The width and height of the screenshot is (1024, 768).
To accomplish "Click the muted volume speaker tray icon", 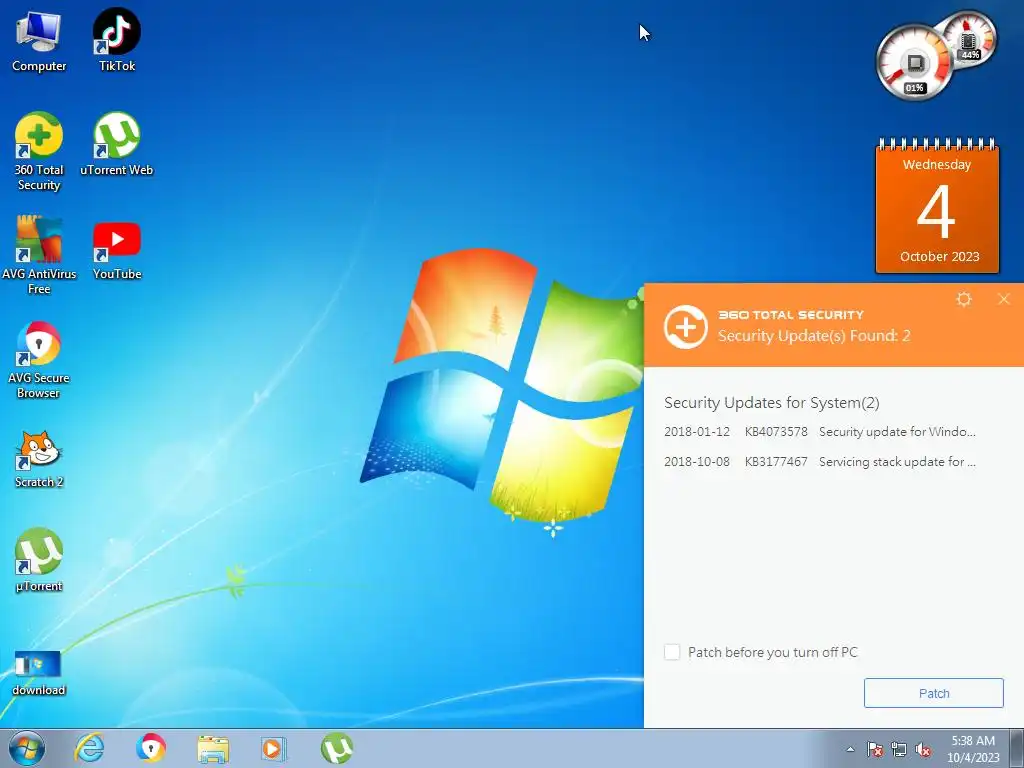I will [x=923, y=749].
